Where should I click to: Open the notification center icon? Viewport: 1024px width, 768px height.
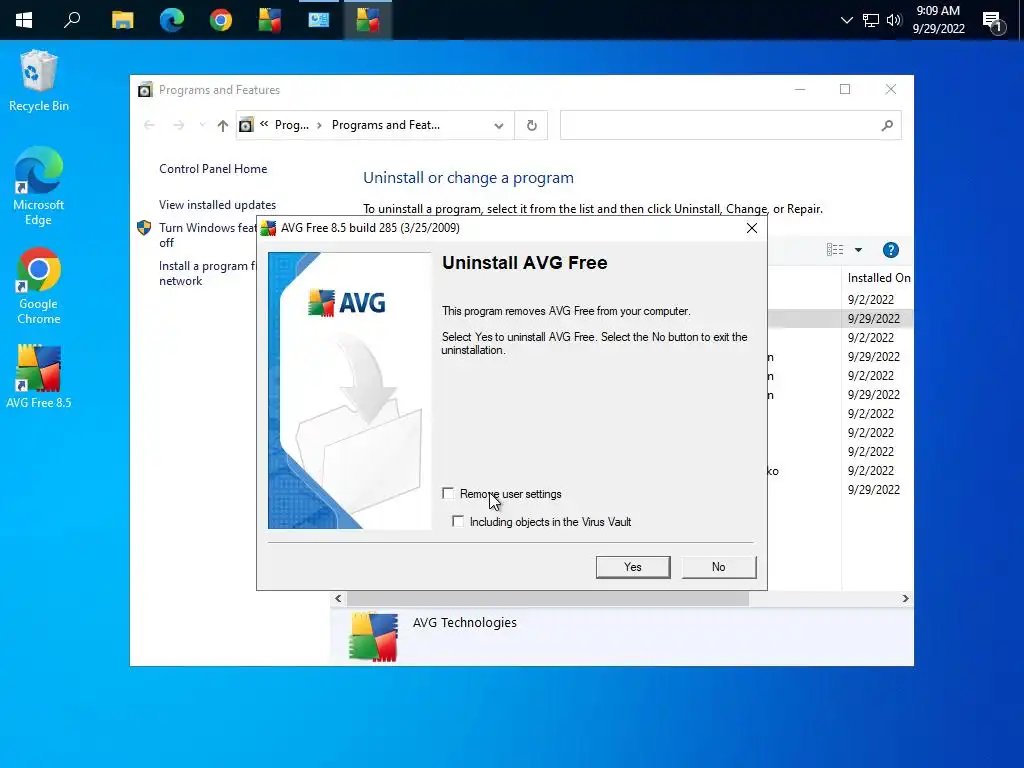tap(993, 22)
